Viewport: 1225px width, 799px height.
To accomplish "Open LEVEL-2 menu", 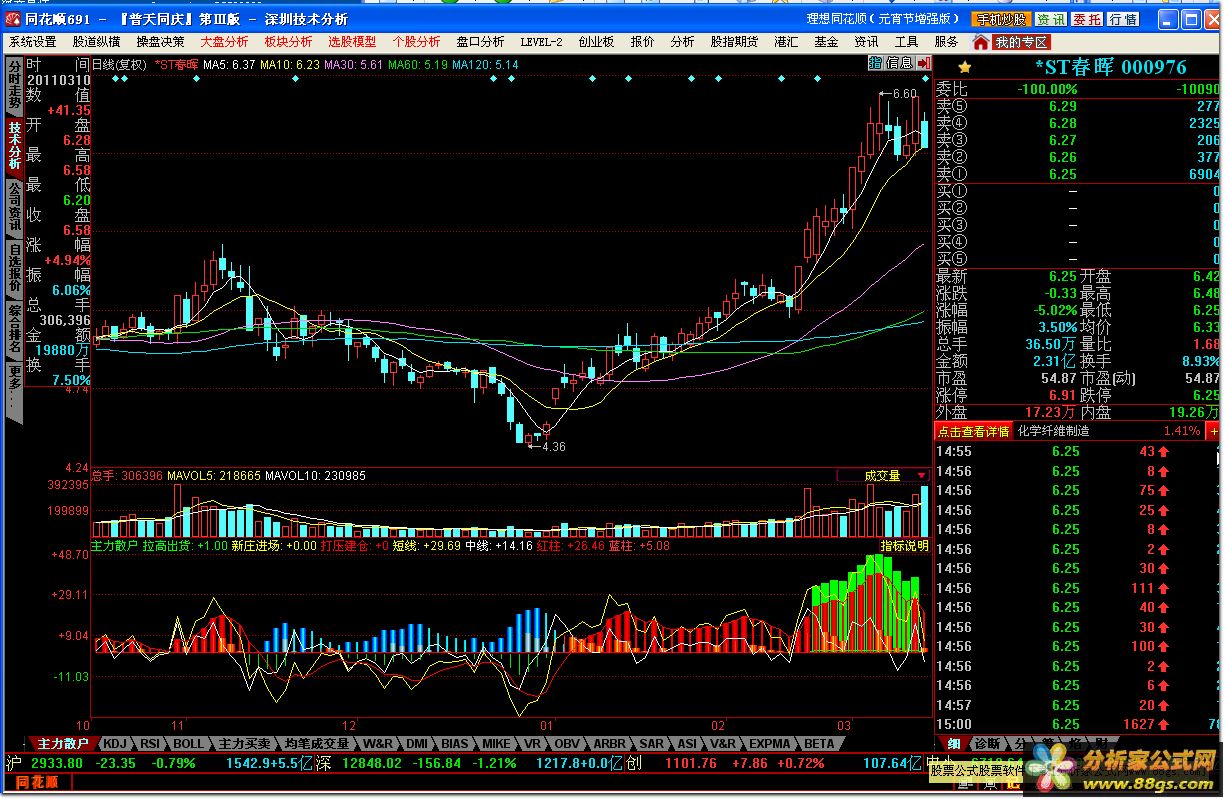I will coord(541,42).
